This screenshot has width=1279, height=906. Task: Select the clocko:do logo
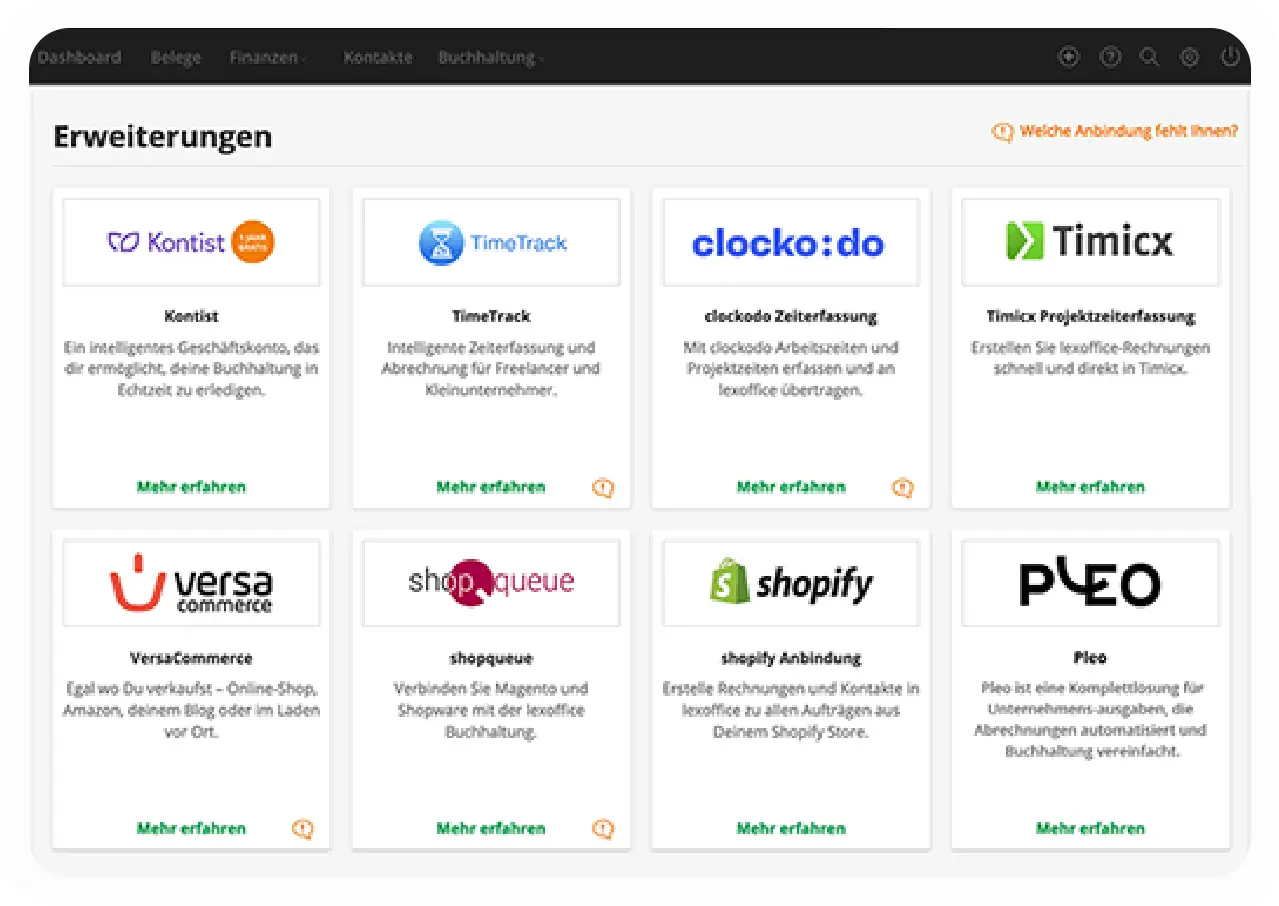click(790, 241)
